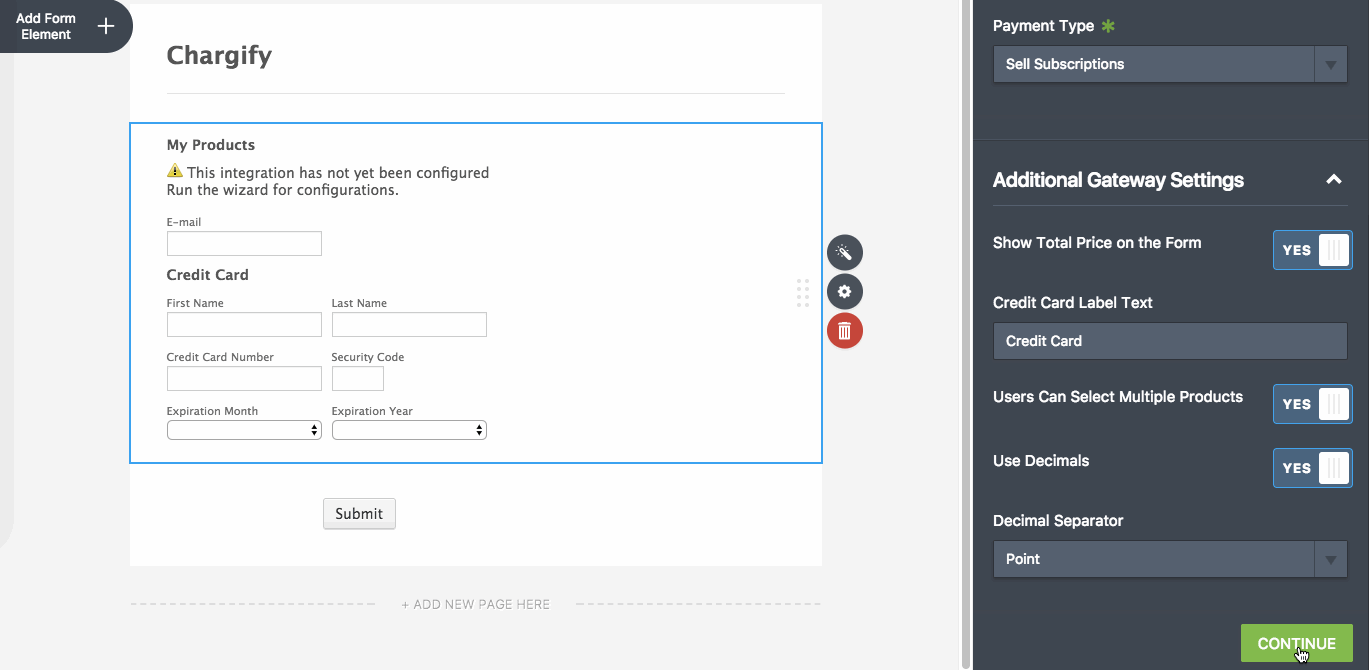The height and width of the screenshot is (670, 1369).
Task: Click the E-mail input field
Action: (244, 243)
